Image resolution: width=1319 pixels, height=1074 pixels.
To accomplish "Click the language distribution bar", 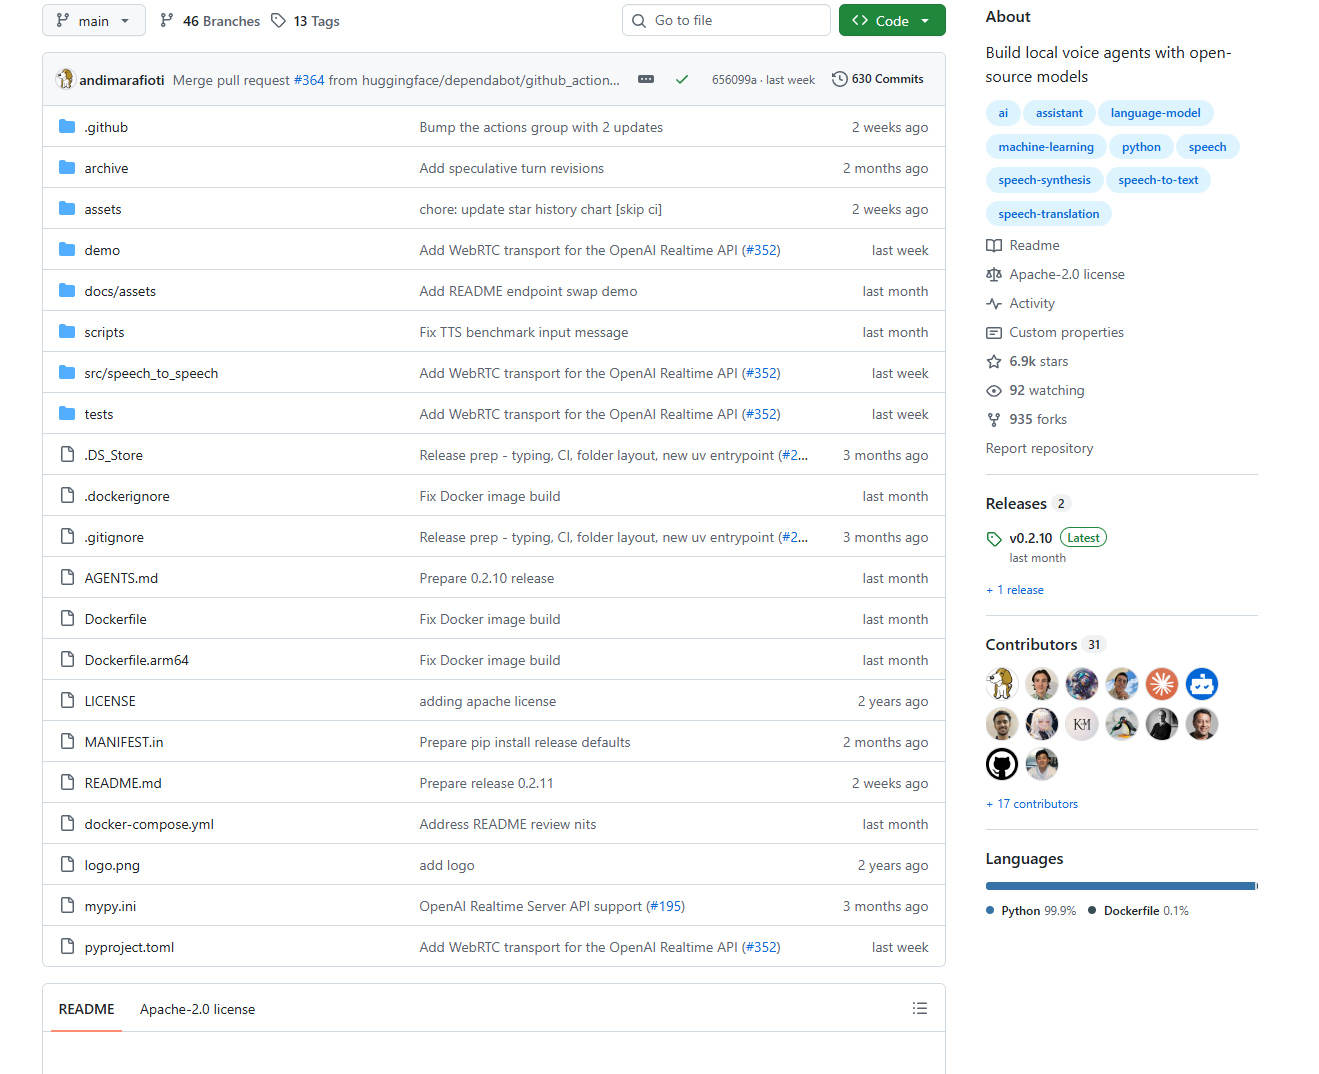I will click(x=1122, y=886).
